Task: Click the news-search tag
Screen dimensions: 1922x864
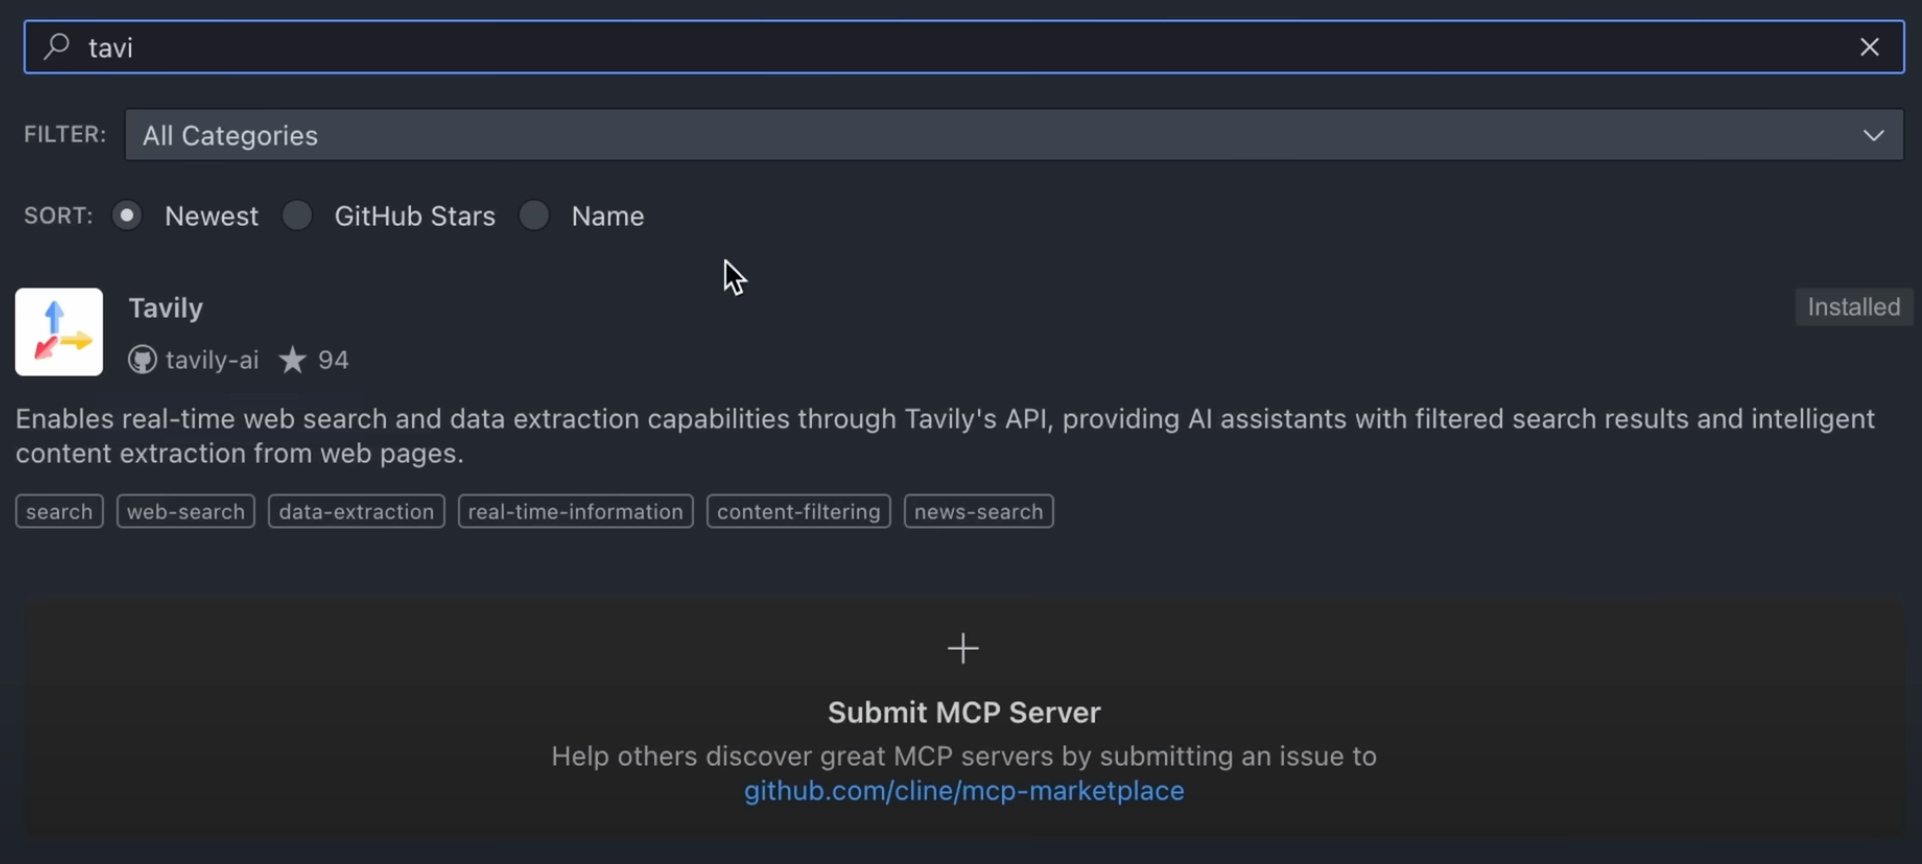Action: pyautogui.click(x=978, y=512)
